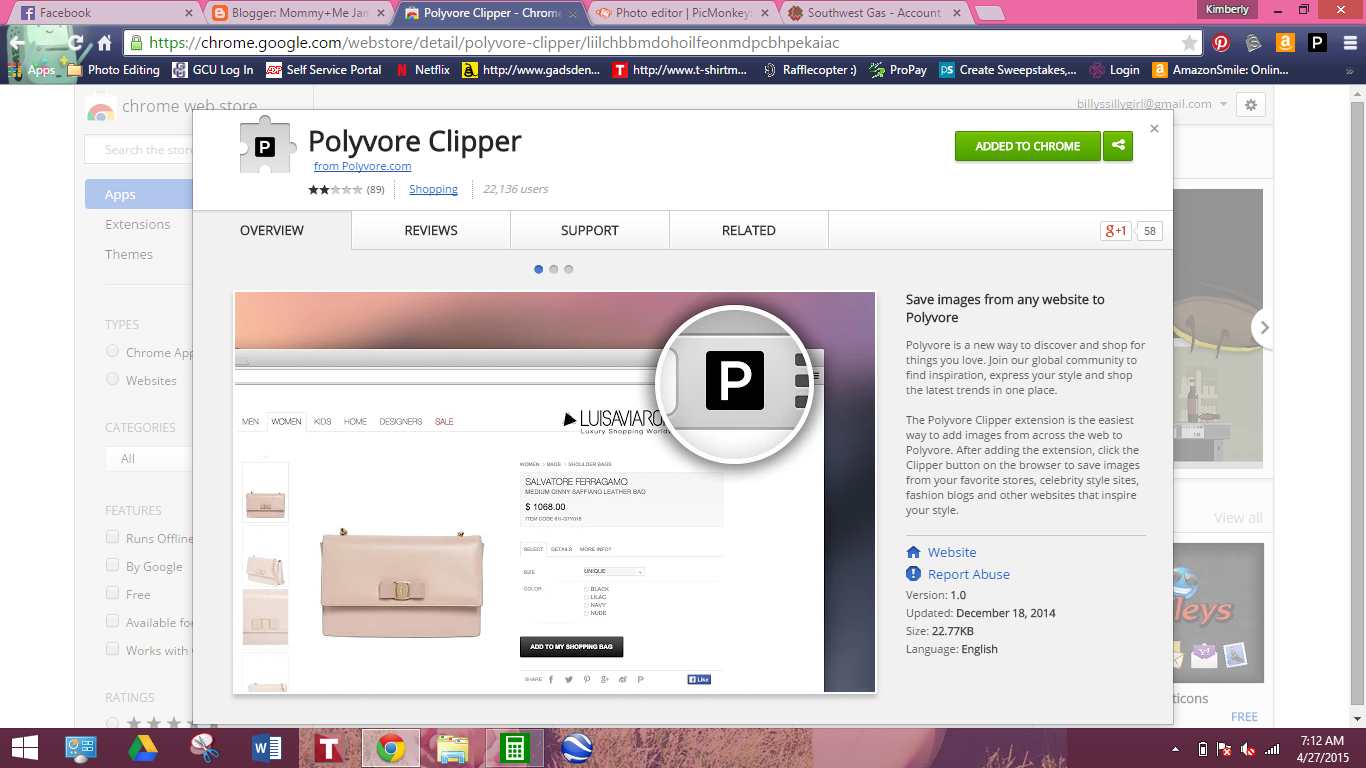Tick the Free feature checkbox
Image resolution: width=1366 pixels, height=768 pixels.
coord(113,593)
